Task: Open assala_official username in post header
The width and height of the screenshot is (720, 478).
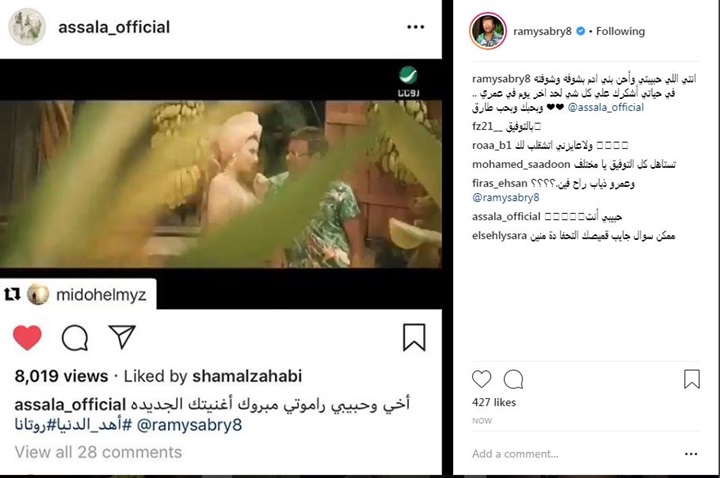Action: 114,27
